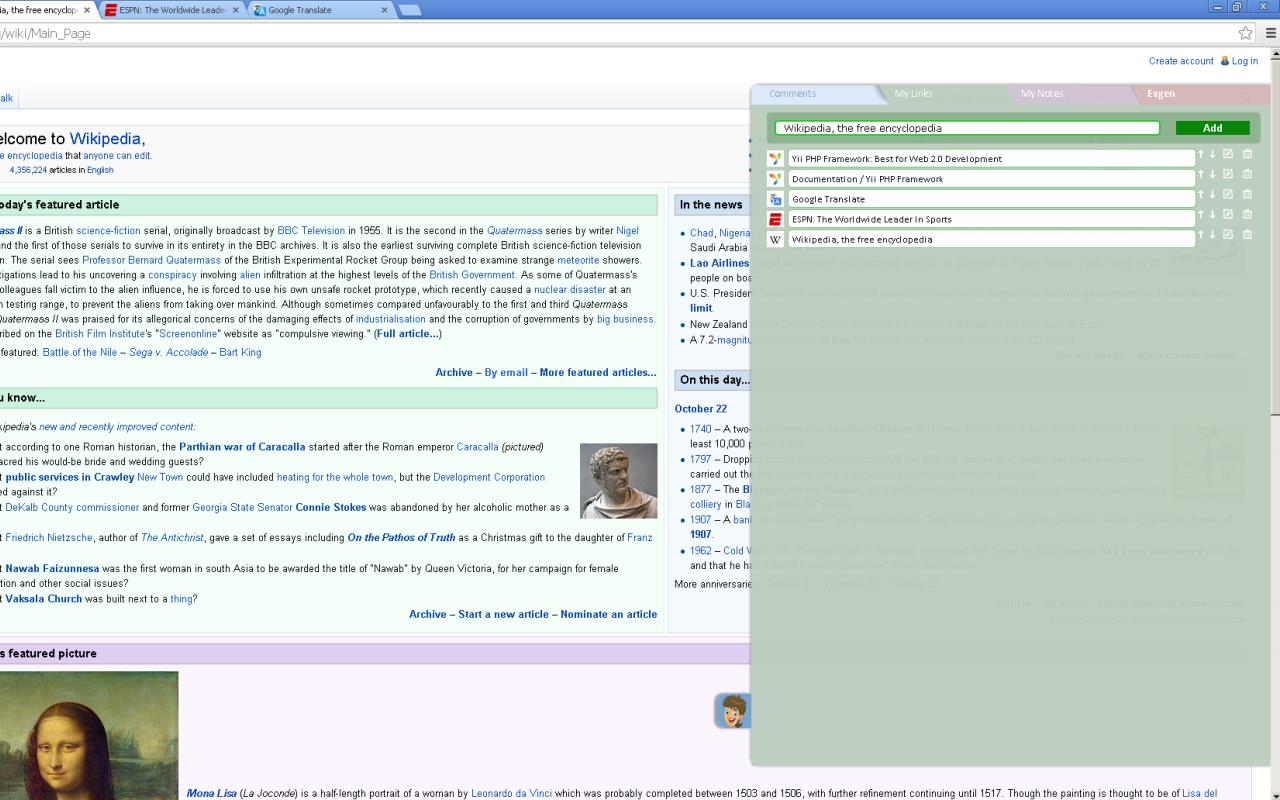
Task: Click the ESPN favicon in links list
Action: pyautogui.click(x=775, y=219)
